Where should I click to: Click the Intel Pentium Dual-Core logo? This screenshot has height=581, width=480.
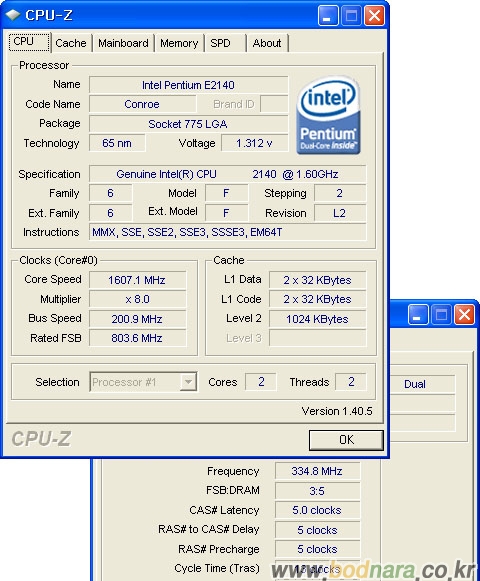[328, 115]
